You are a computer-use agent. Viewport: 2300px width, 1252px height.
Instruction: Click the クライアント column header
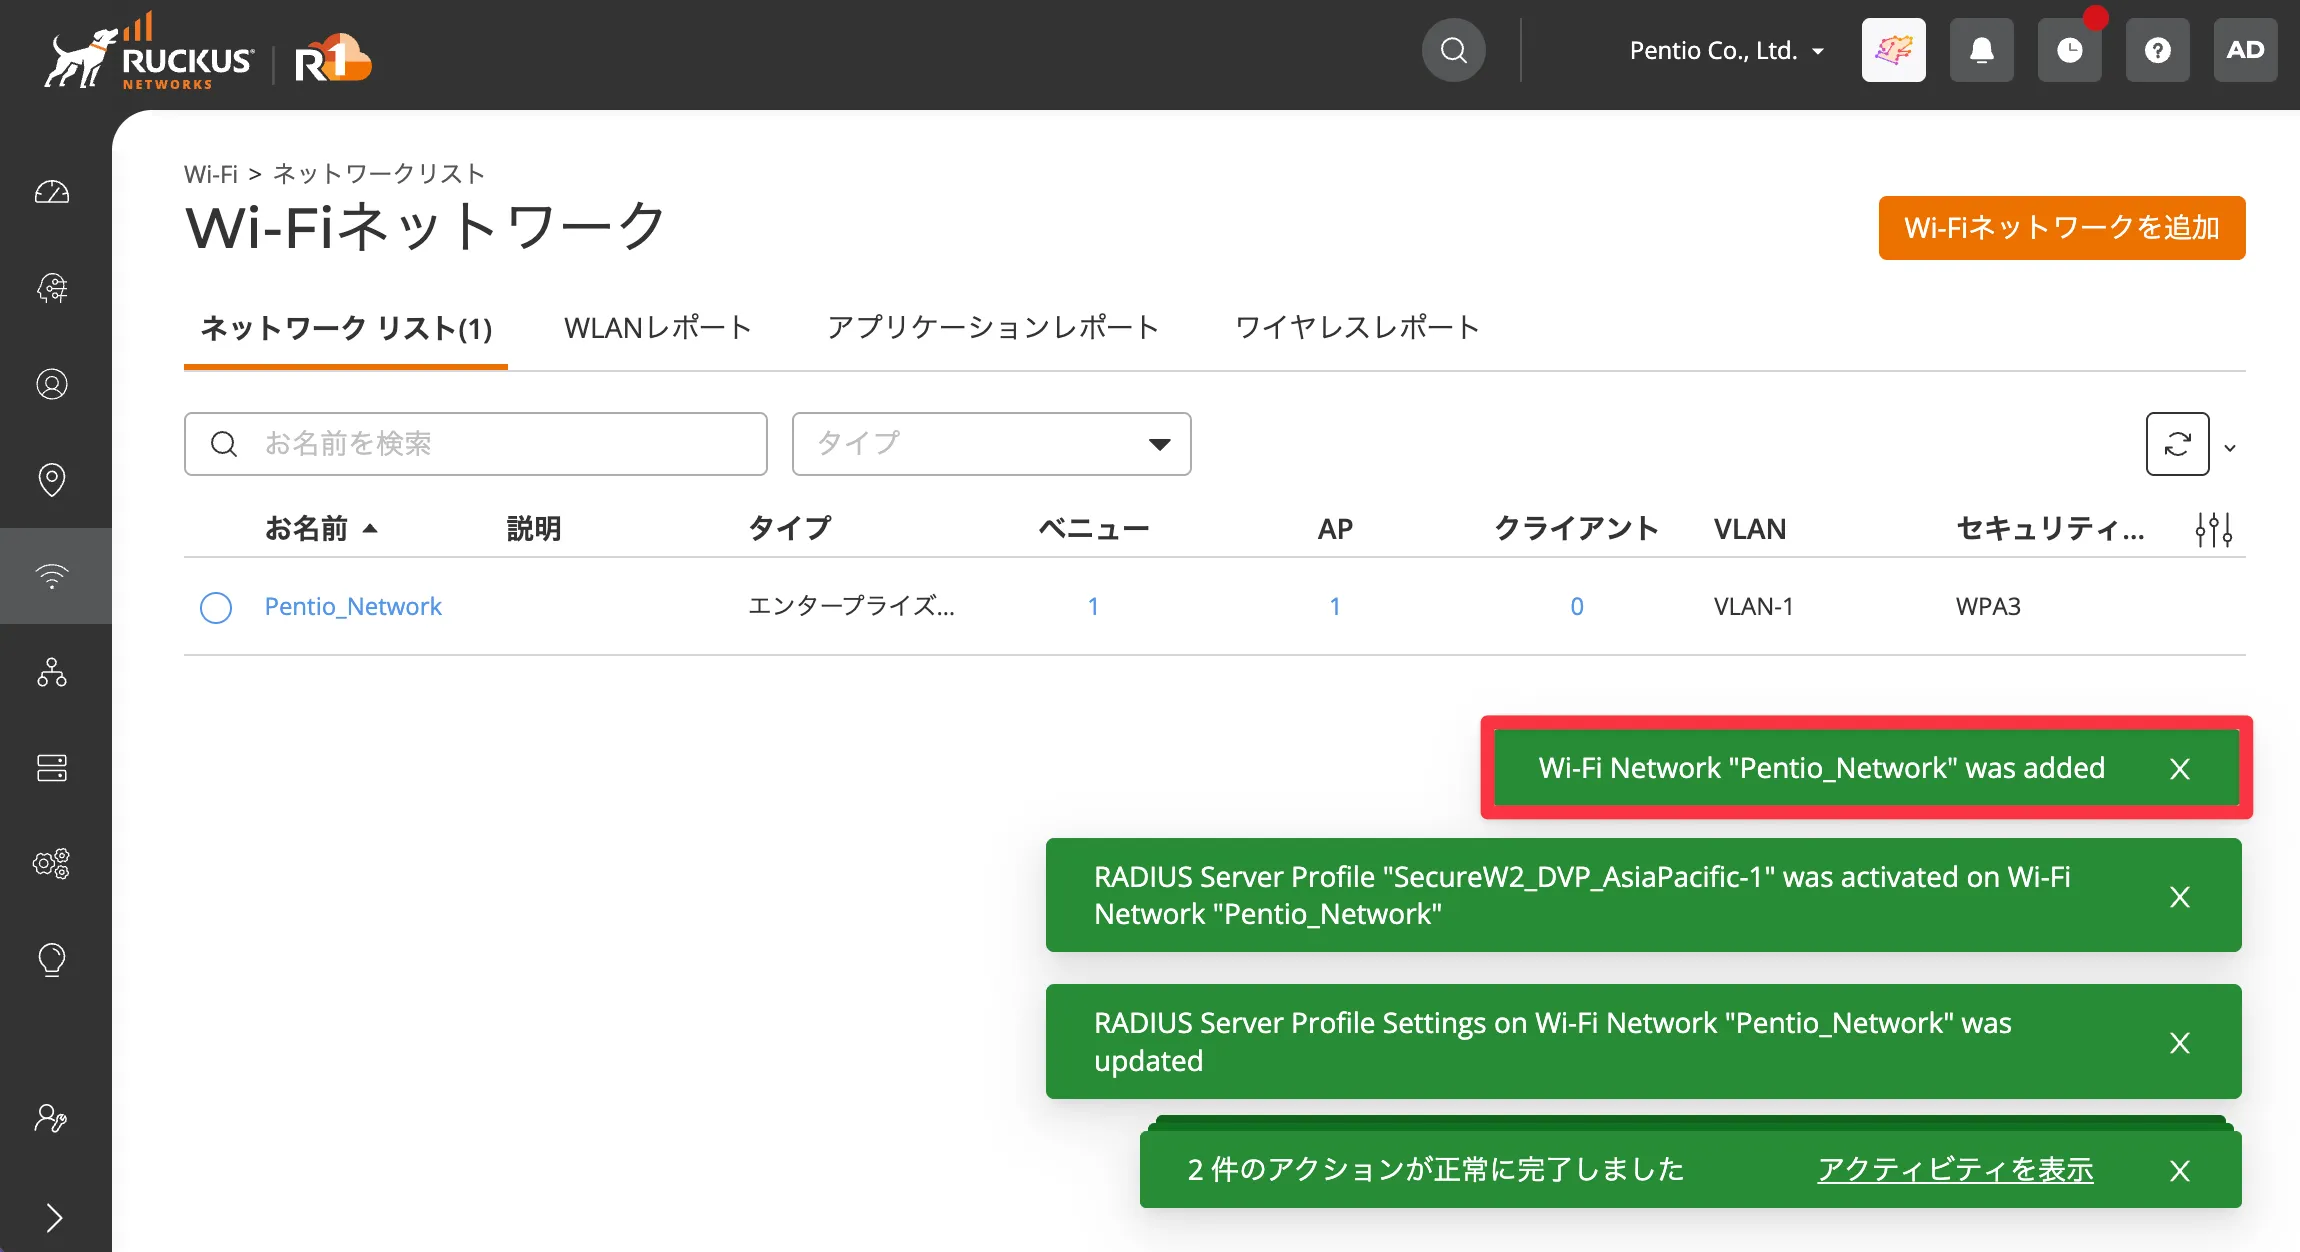tap(1576, 528)
